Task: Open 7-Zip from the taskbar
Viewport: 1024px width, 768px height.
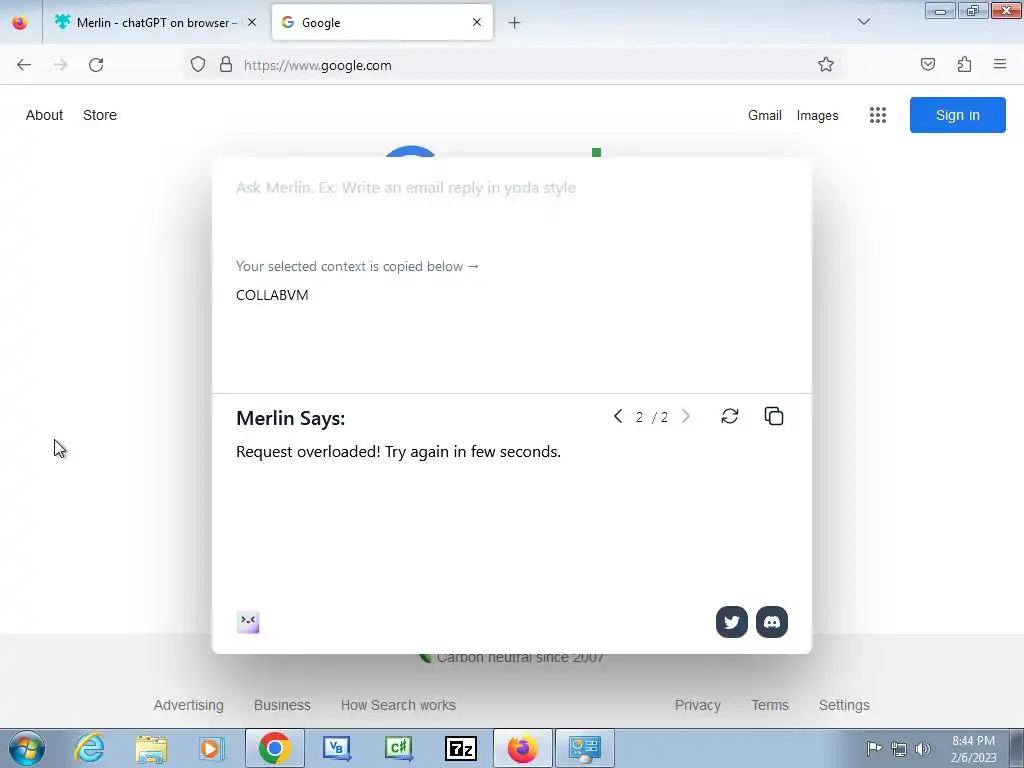Action: [x=460, y=749]
